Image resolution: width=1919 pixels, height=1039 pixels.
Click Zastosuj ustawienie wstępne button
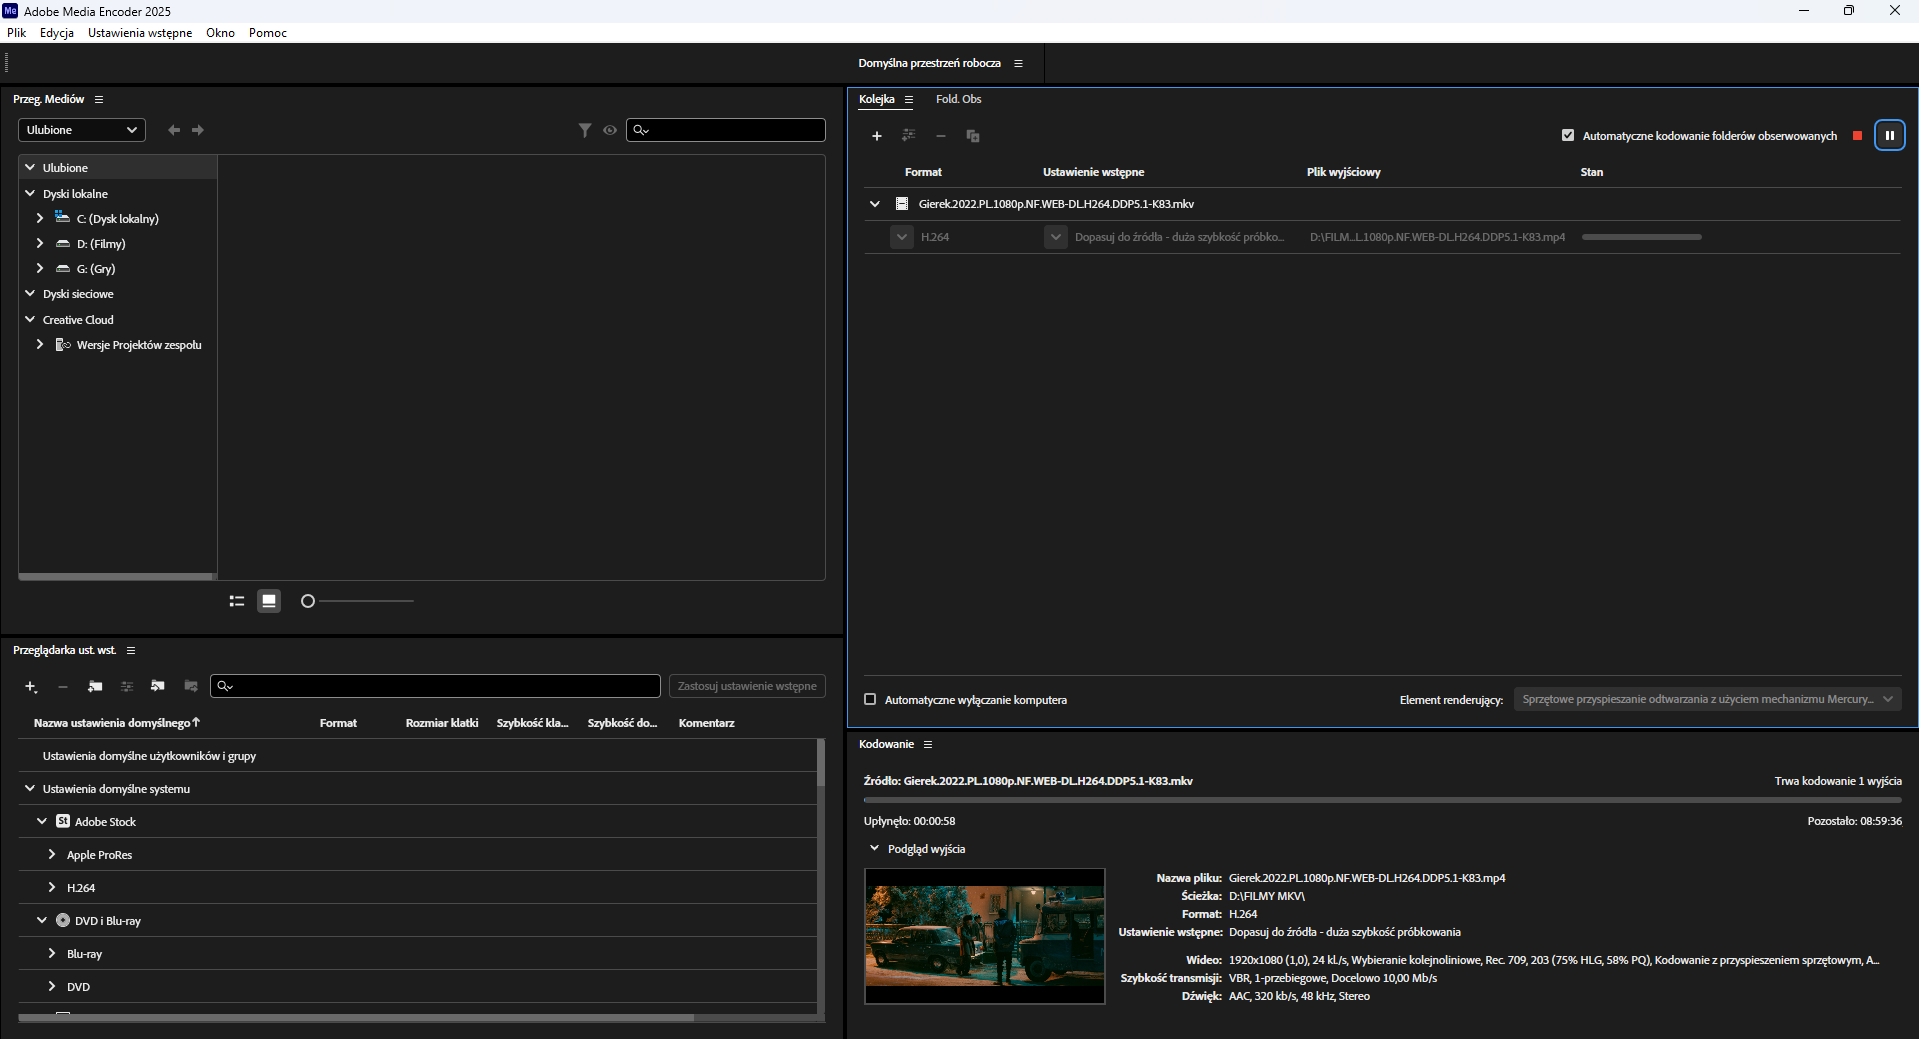tap(747, 686)
